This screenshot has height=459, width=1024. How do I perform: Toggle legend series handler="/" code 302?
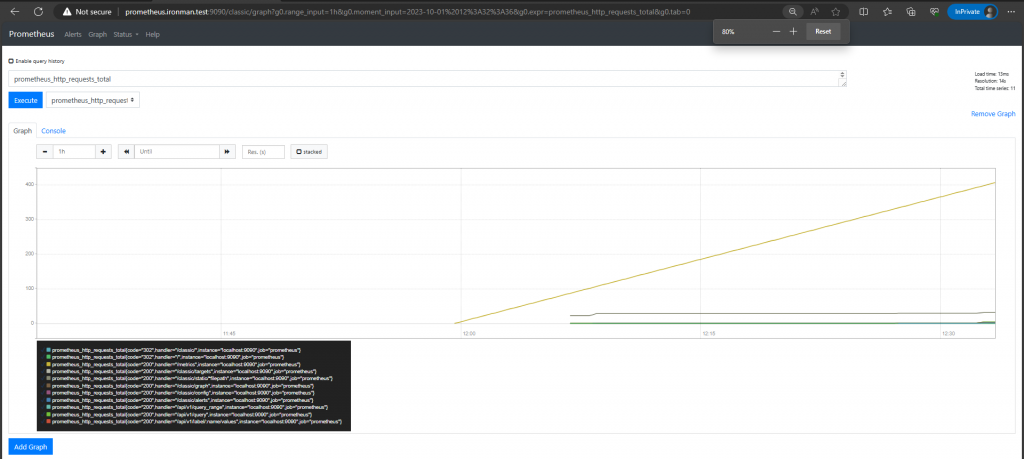point(165,357)
